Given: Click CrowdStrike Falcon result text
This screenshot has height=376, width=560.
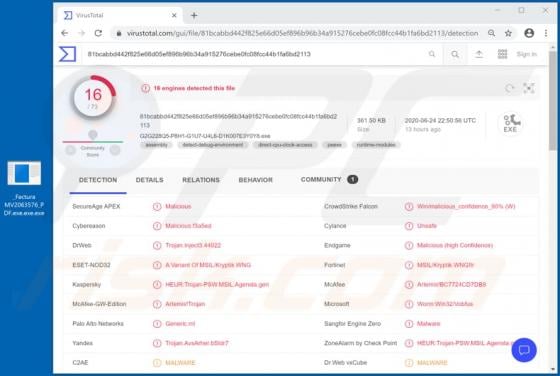Looking at the screenshot, I should tap(466, 206).
